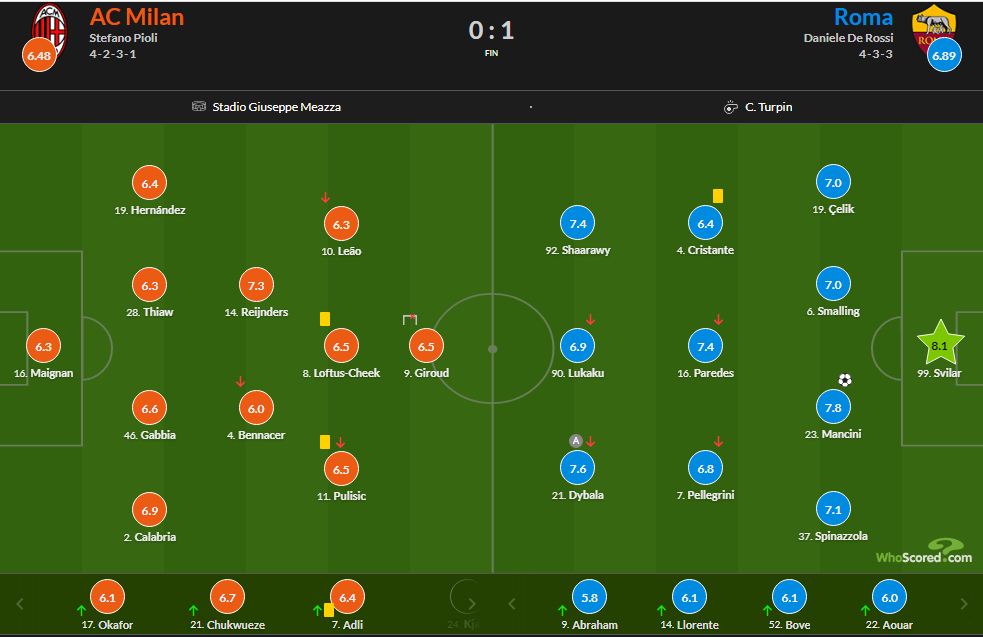This screenshot has height=637, width=983.
Task: Click the stadium icon beside Stadio Giuseppe Meazza
Action: [199, 107]
